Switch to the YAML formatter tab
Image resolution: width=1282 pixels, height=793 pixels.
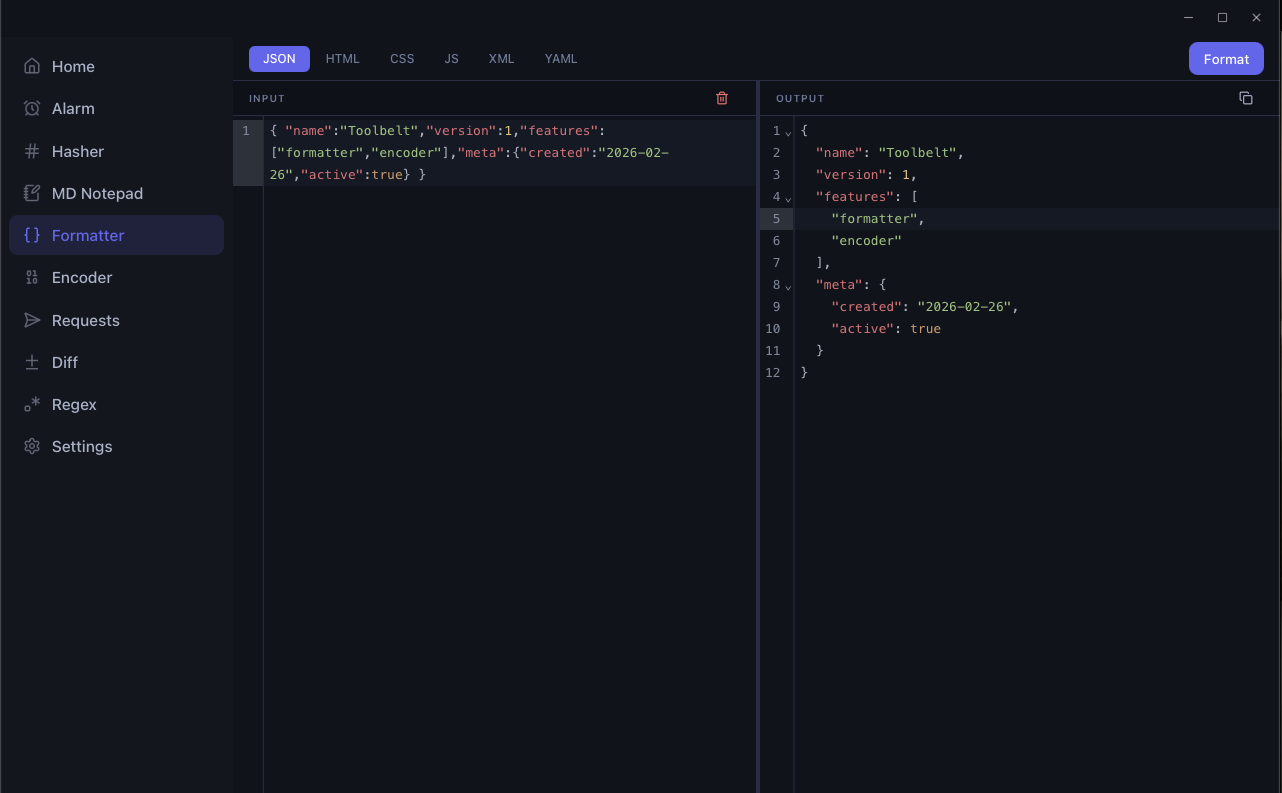(x=560, y=58)
